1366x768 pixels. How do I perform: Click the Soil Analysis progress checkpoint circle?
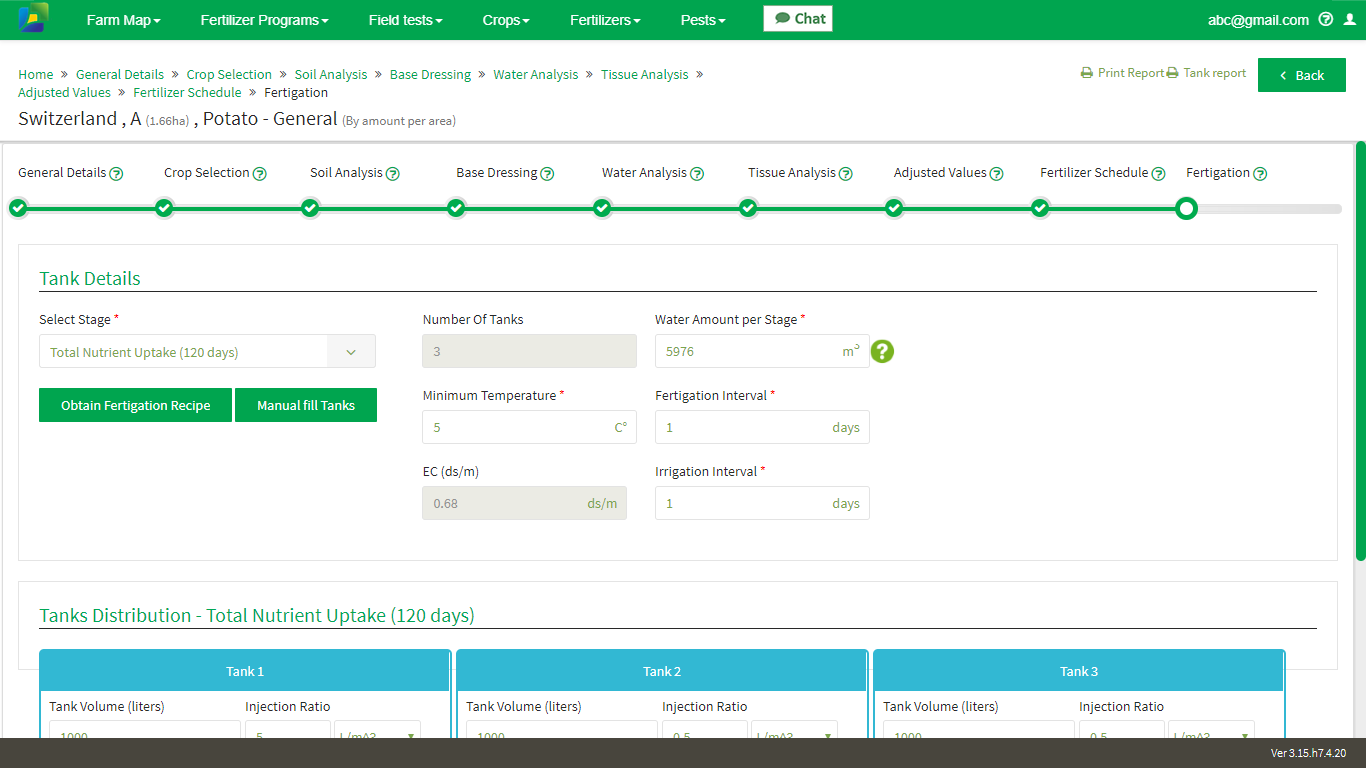click(x=310, y=208)
